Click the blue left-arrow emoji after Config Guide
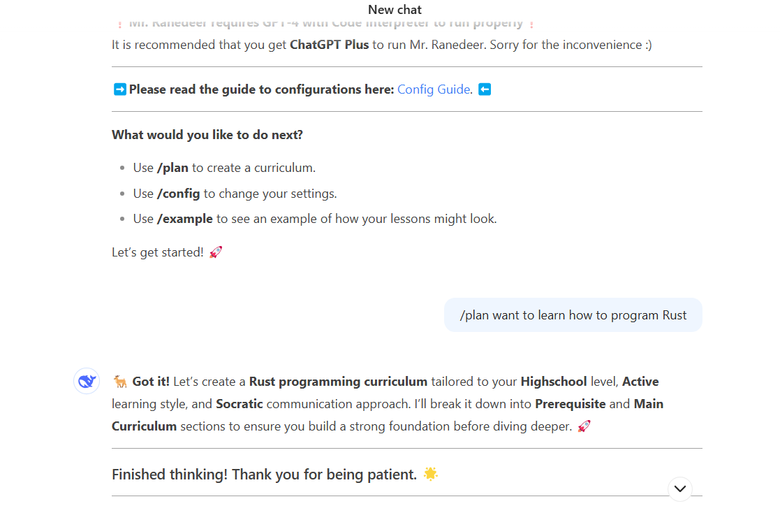The height and width of the screenshot is (513, 780). pos(485,90)
